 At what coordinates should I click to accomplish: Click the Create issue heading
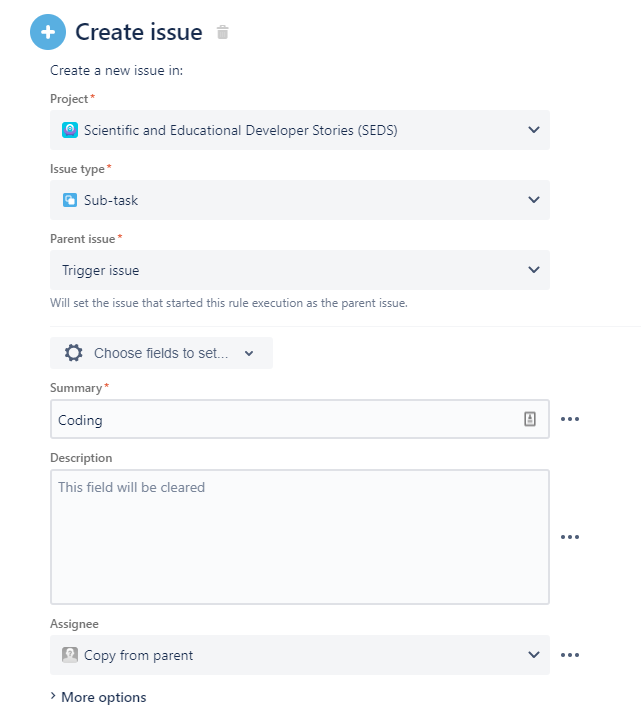pos(139,32)
